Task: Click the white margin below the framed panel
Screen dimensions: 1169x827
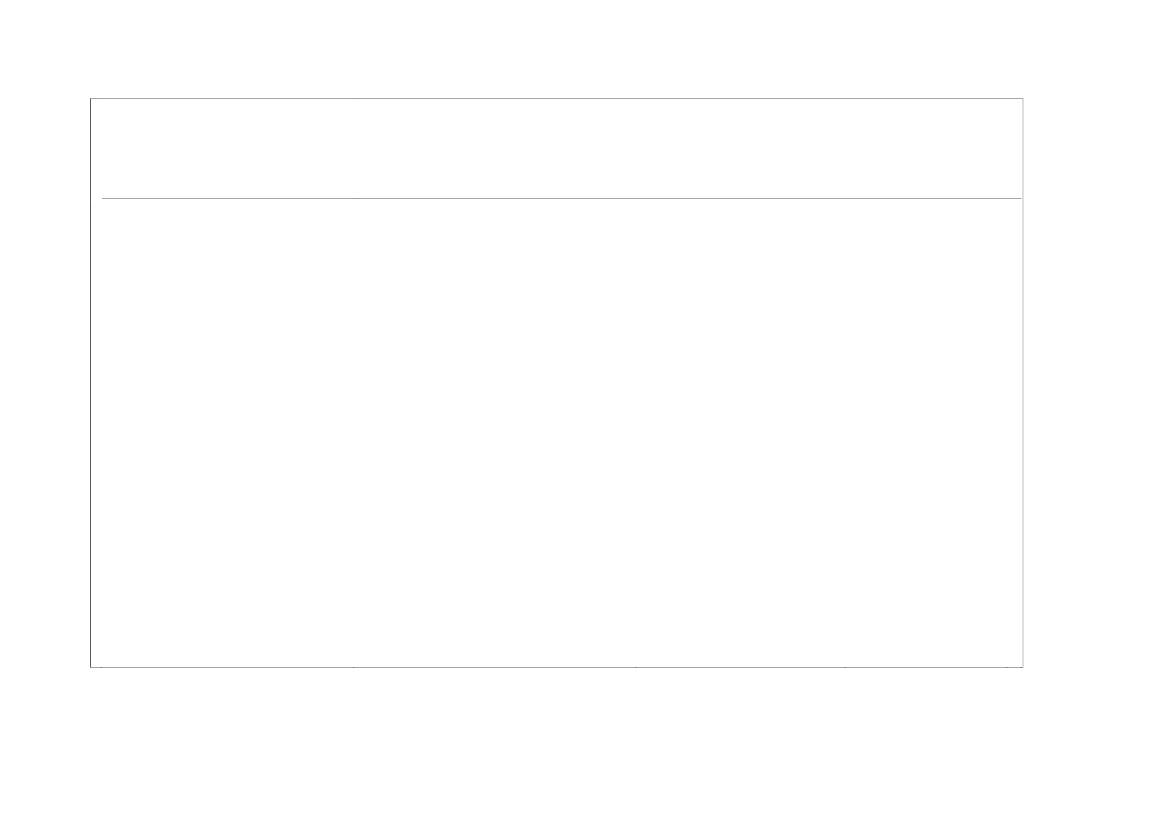Action: [x=584, y=747]
